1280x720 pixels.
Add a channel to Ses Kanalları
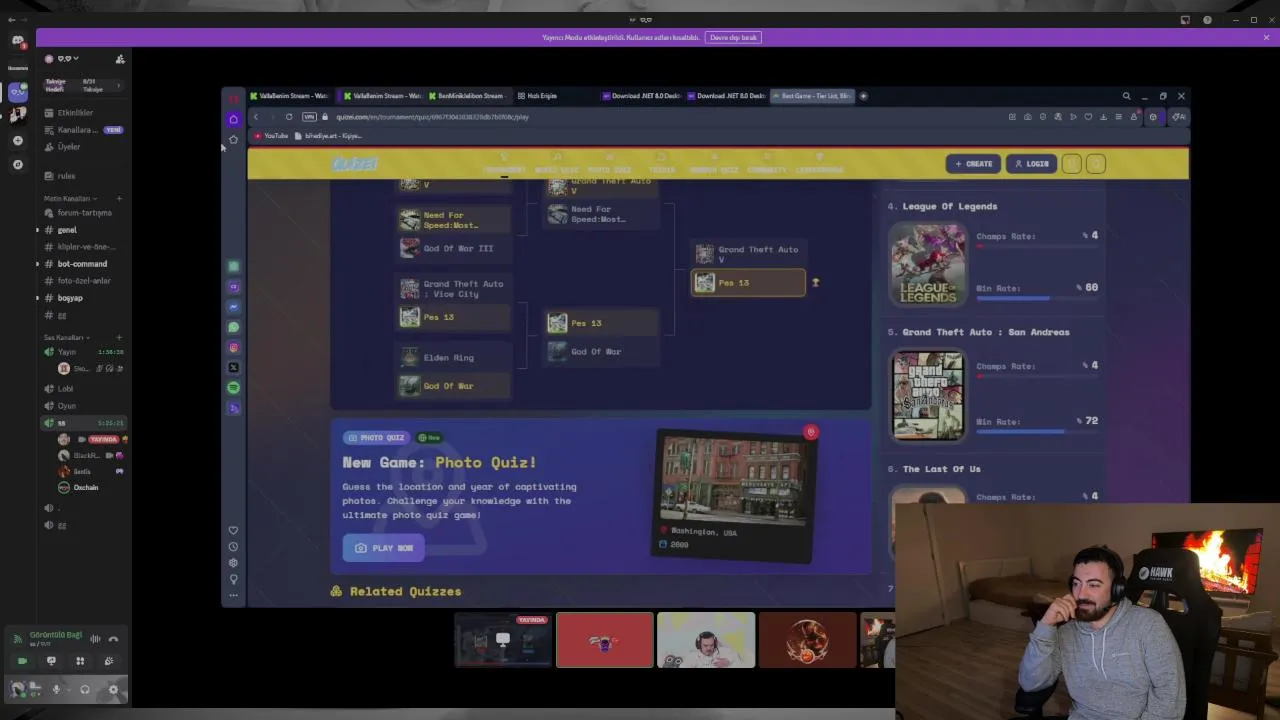pyautogui.click(x=119, y=337)
